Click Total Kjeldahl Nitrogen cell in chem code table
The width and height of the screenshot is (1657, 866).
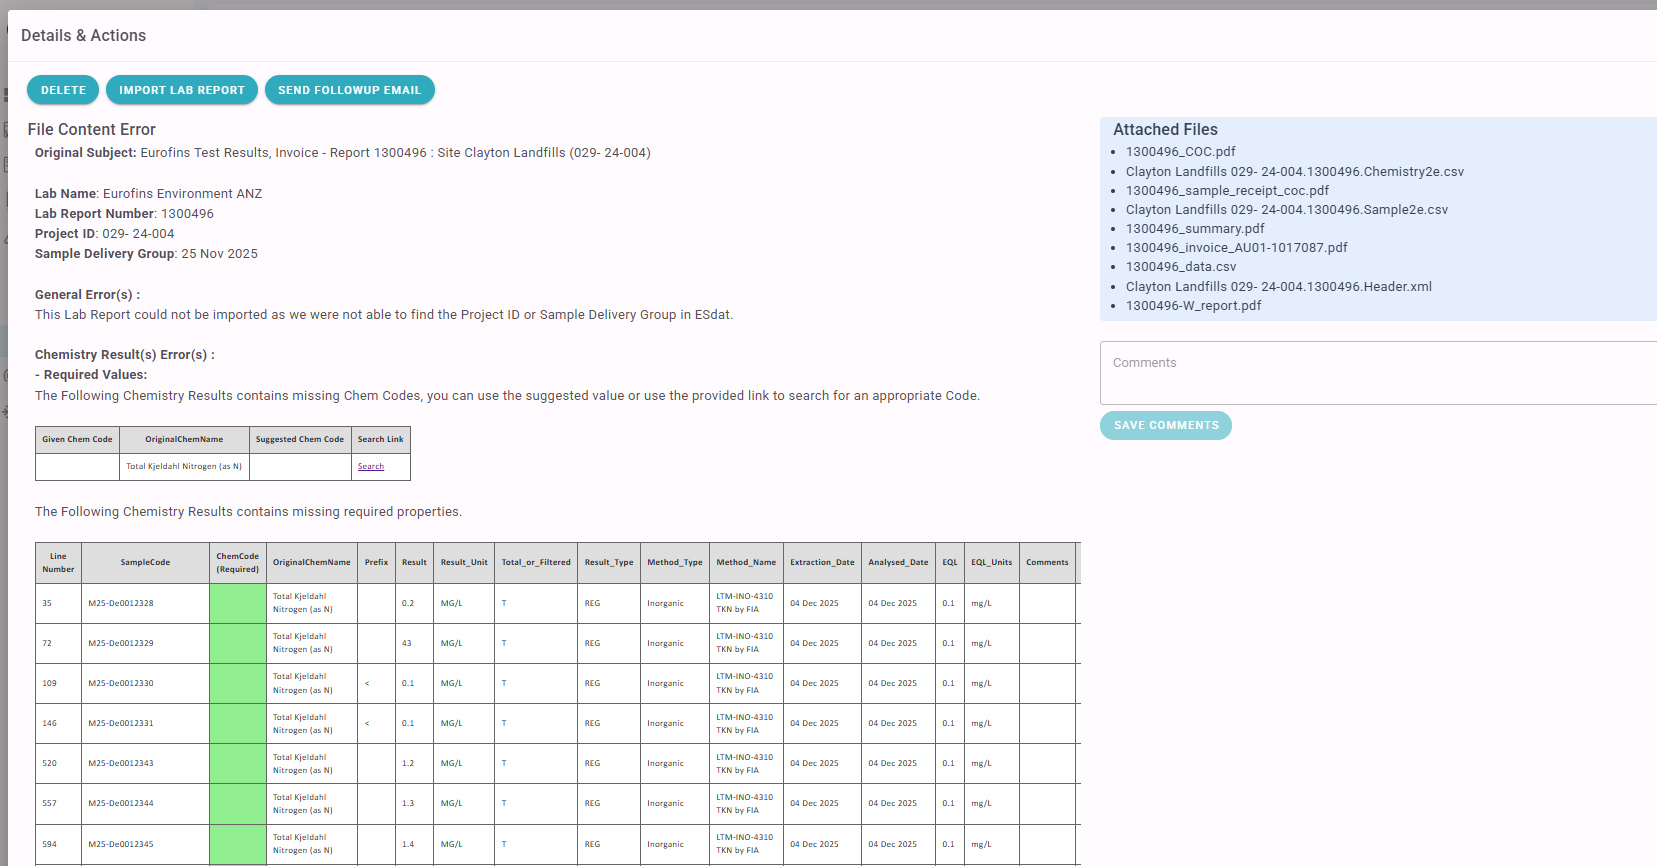point(184,467)
